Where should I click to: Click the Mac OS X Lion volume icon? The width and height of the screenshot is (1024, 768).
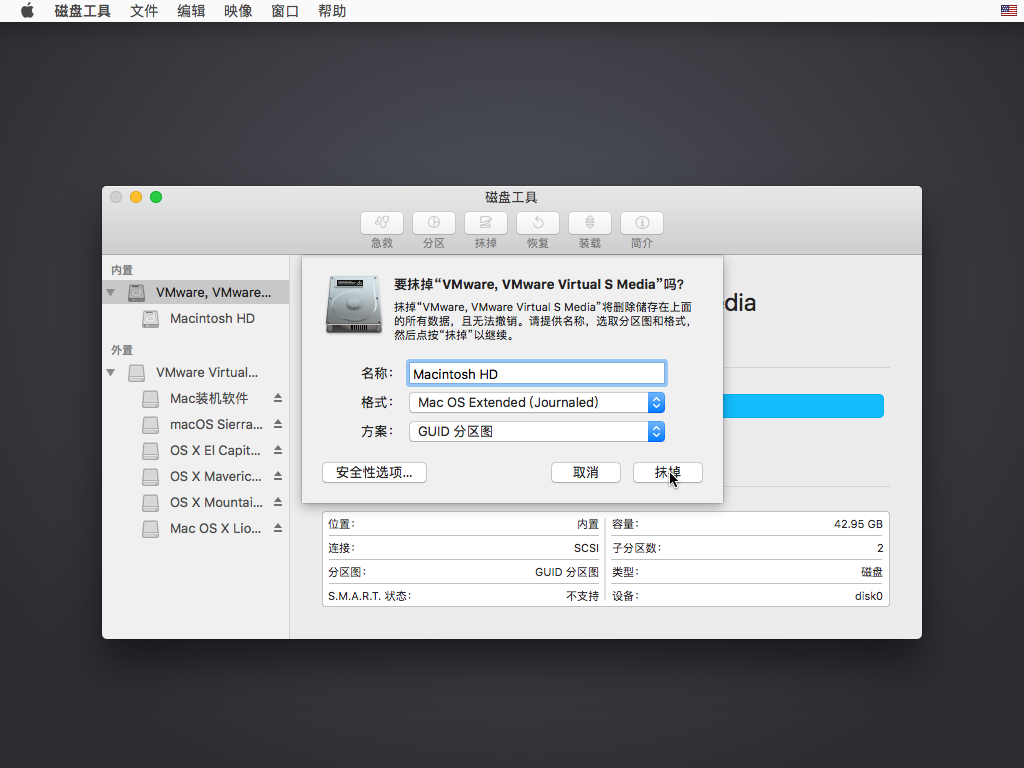click(x=150, y=529)
